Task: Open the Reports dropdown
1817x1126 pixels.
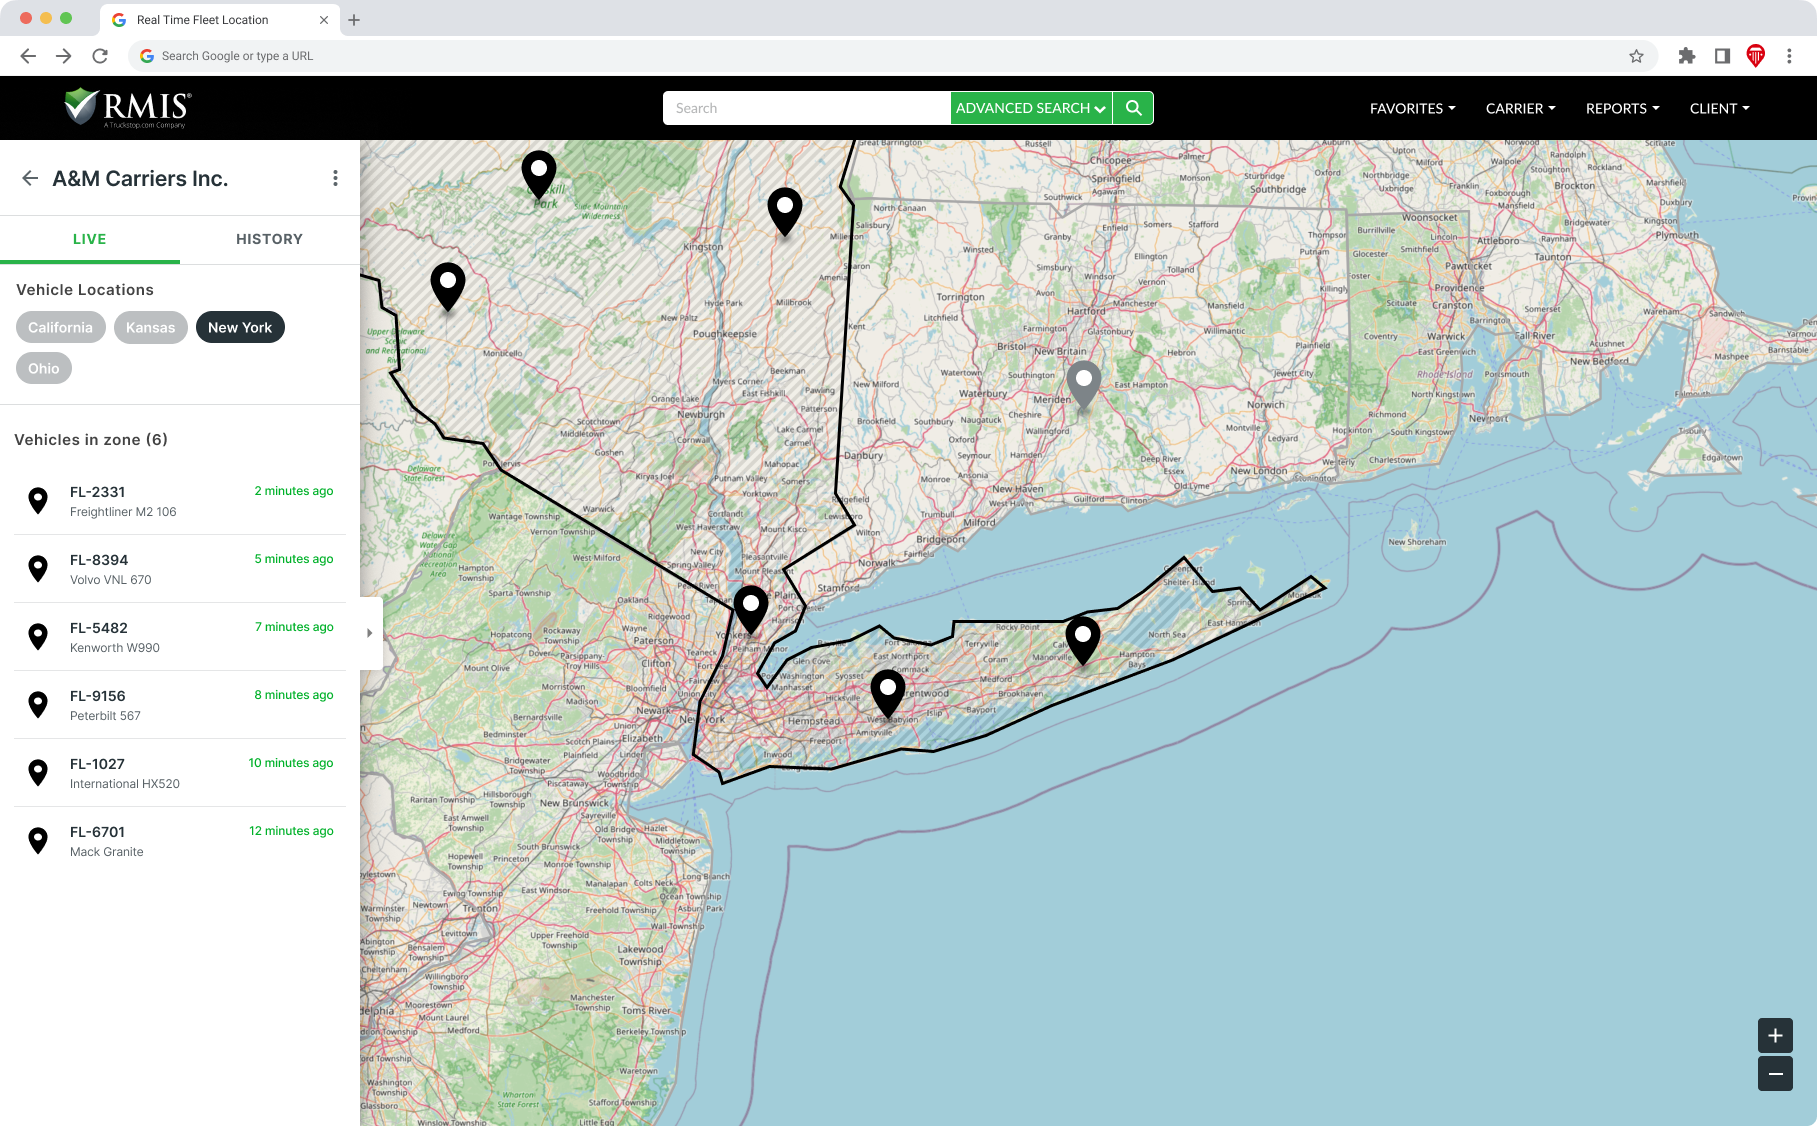Action: click(1621, 108)
